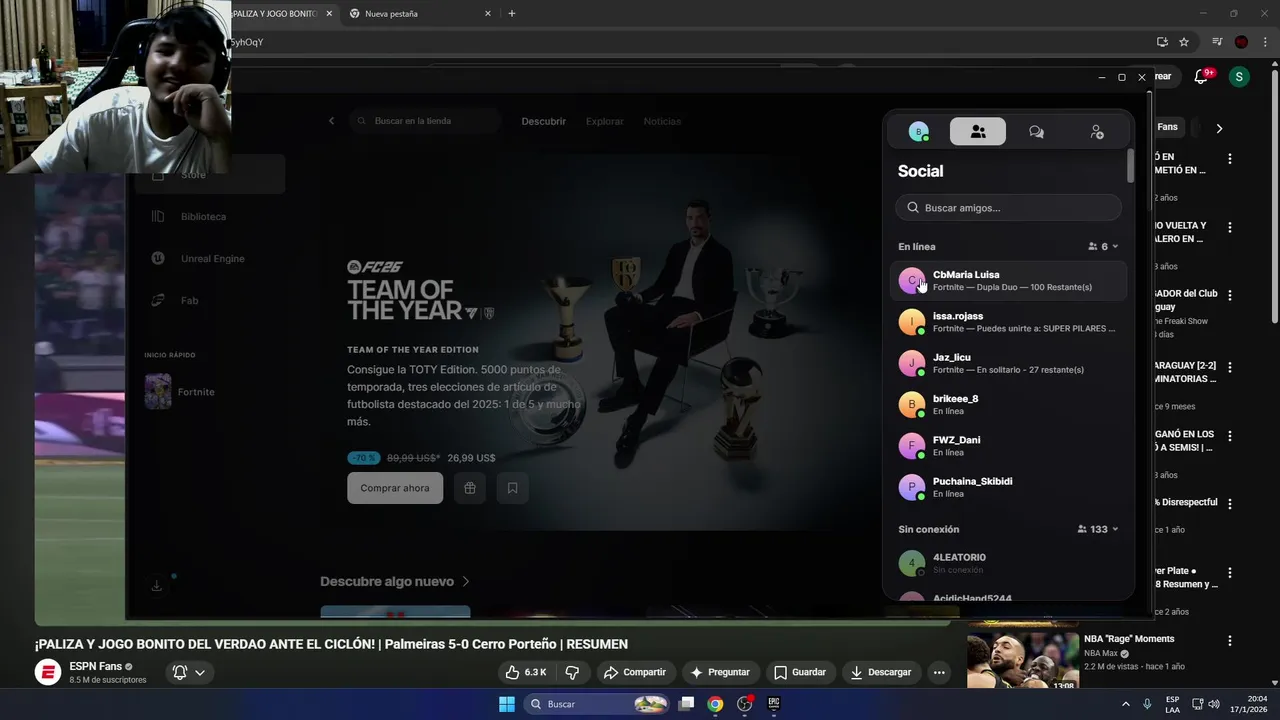Open the Chrome three-dot menu
This screenshot has width=1280, height=720.
tap(1265, 42)
